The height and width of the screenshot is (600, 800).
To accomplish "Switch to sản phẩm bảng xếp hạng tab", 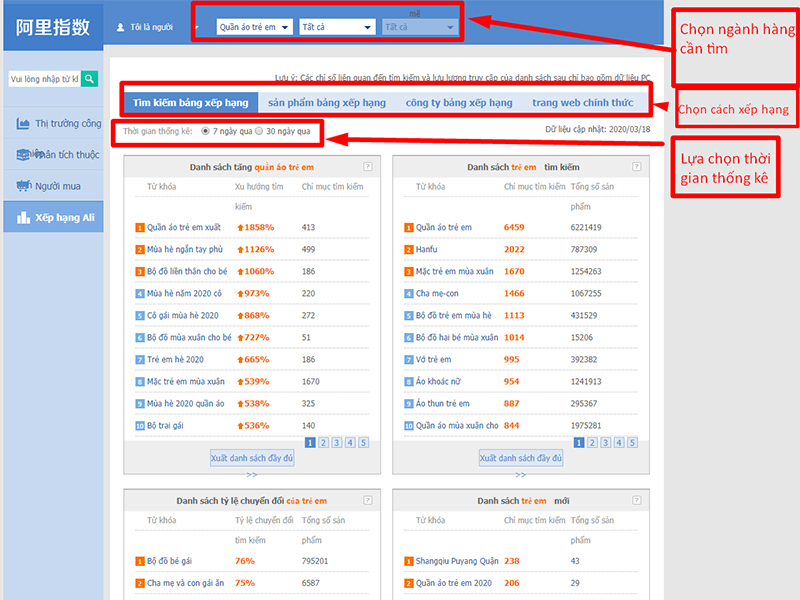I will point(327,103).
